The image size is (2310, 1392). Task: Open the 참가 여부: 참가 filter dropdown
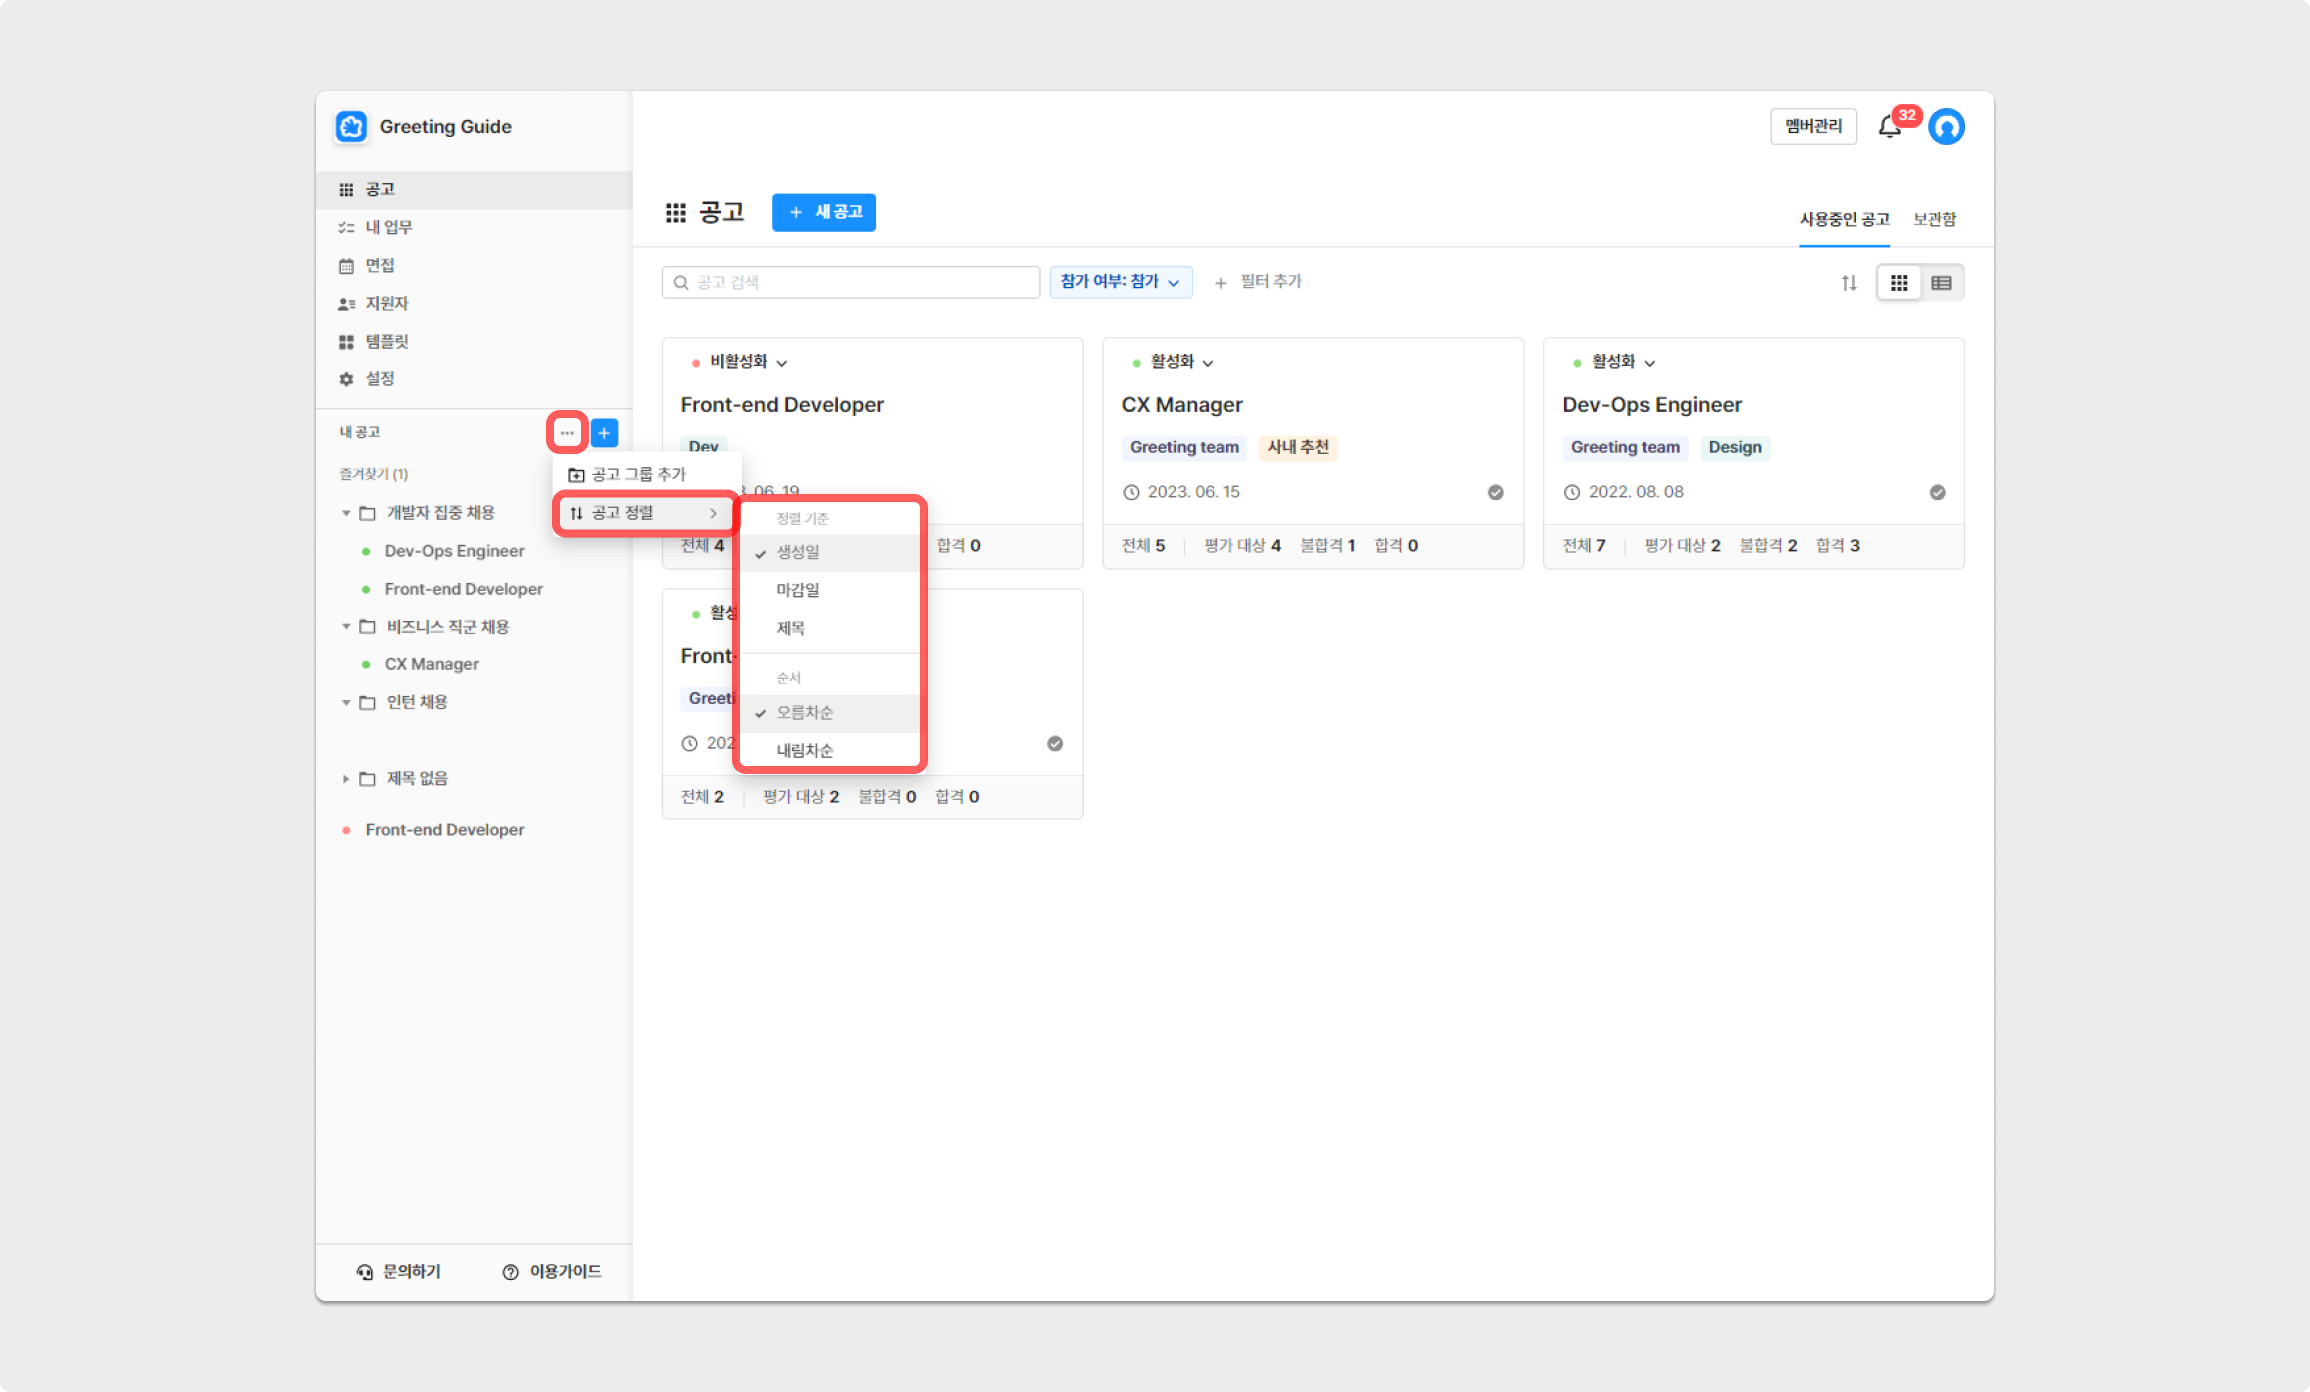pos(1120,282)
